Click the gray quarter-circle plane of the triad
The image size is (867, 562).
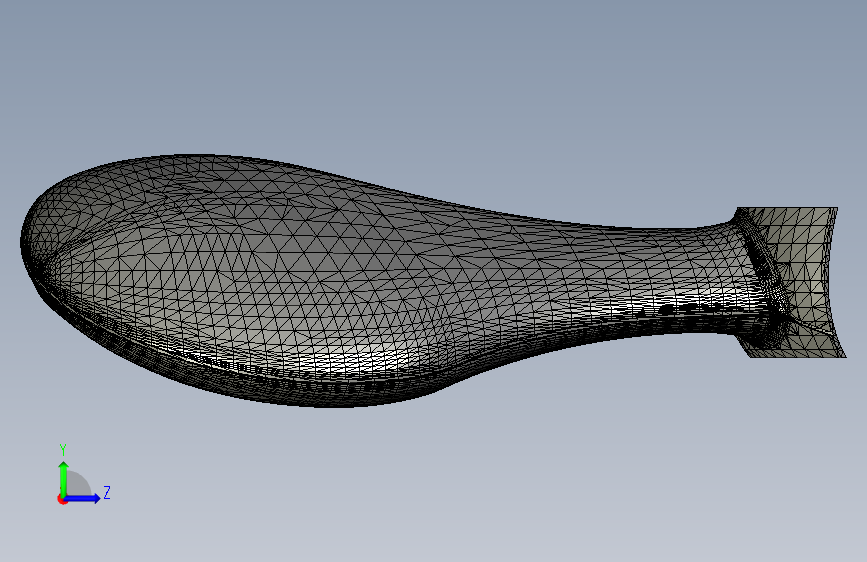pyautogui.click(x=77, y=485)
